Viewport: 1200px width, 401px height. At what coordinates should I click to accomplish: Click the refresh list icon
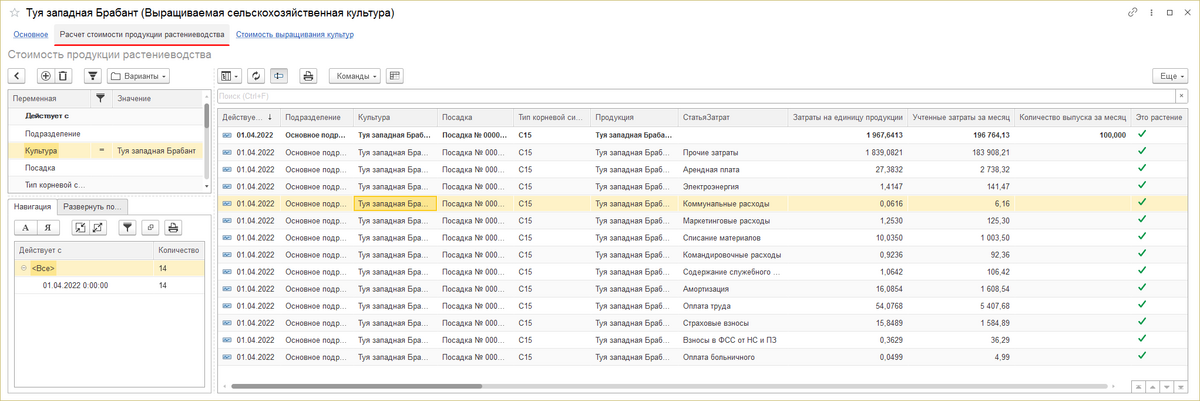pos(256,76)
